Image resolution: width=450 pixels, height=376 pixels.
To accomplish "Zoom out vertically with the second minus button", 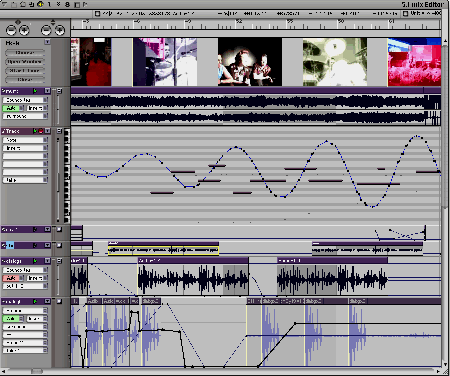I will click(x=46, y=31).
